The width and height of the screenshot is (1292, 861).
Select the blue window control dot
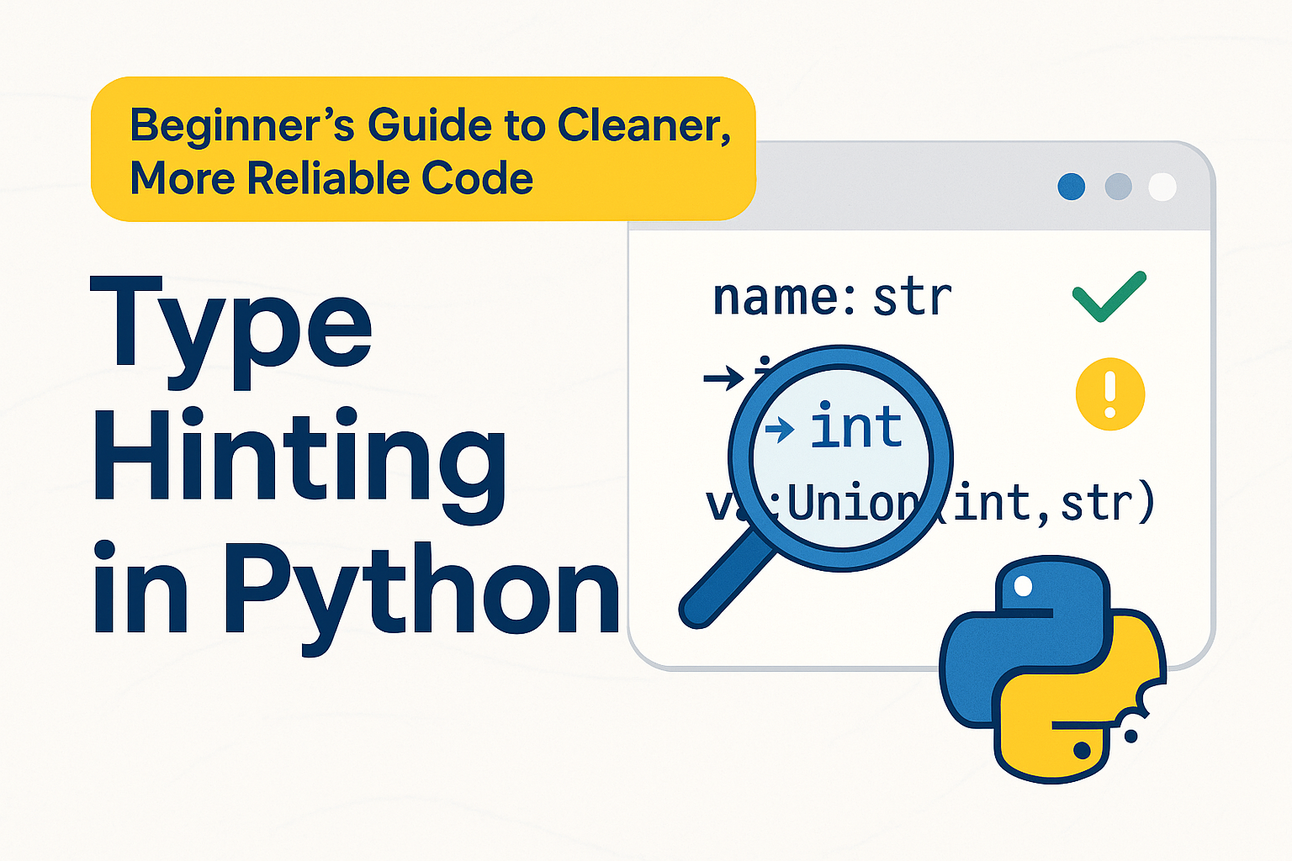click(x=1072, y=185)
